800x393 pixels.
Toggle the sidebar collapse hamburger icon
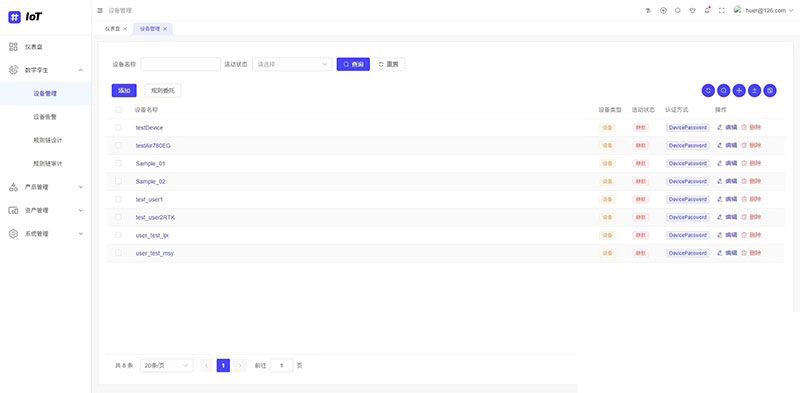[x=100, y=10]
